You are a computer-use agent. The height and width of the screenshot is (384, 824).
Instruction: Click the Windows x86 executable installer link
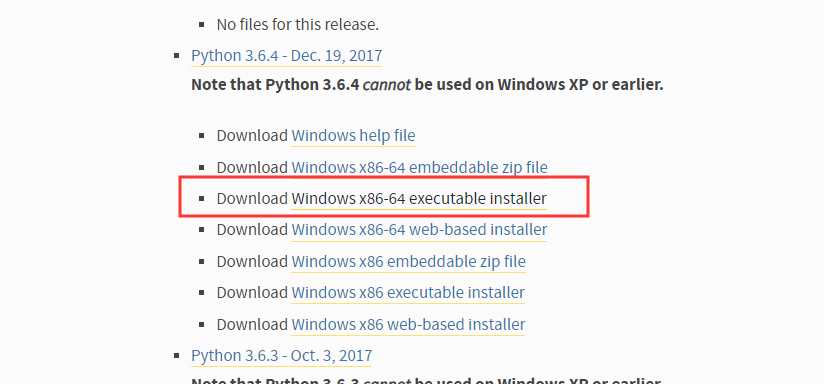tap(408, 292)
